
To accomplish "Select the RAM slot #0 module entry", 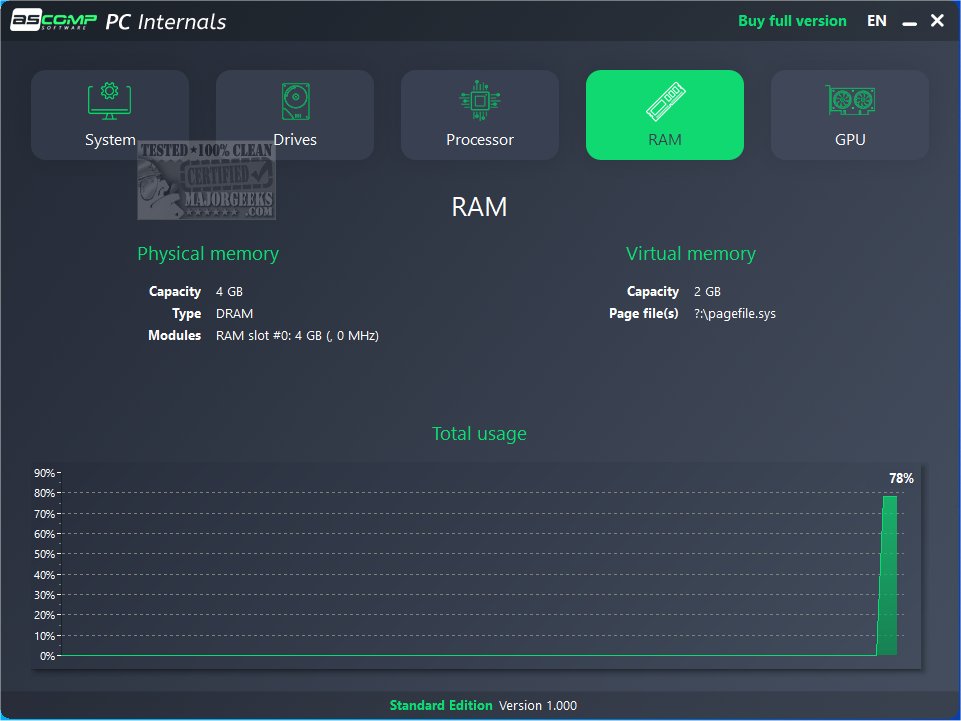I will click(297, 336).
